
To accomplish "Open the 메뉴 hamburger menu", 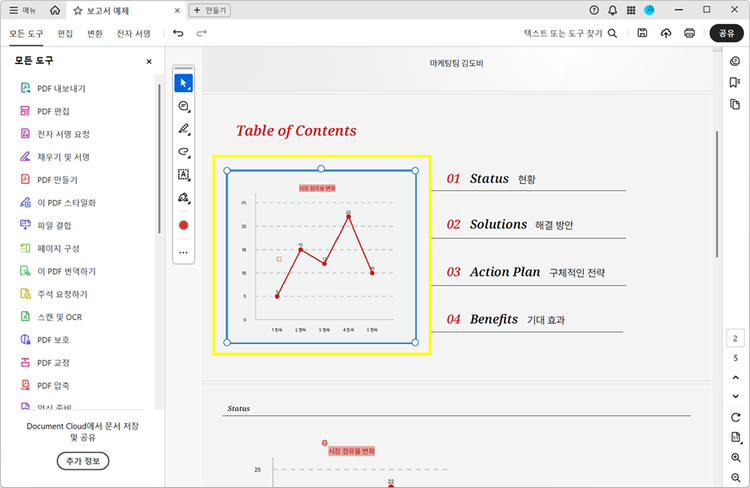I will 21,10.
